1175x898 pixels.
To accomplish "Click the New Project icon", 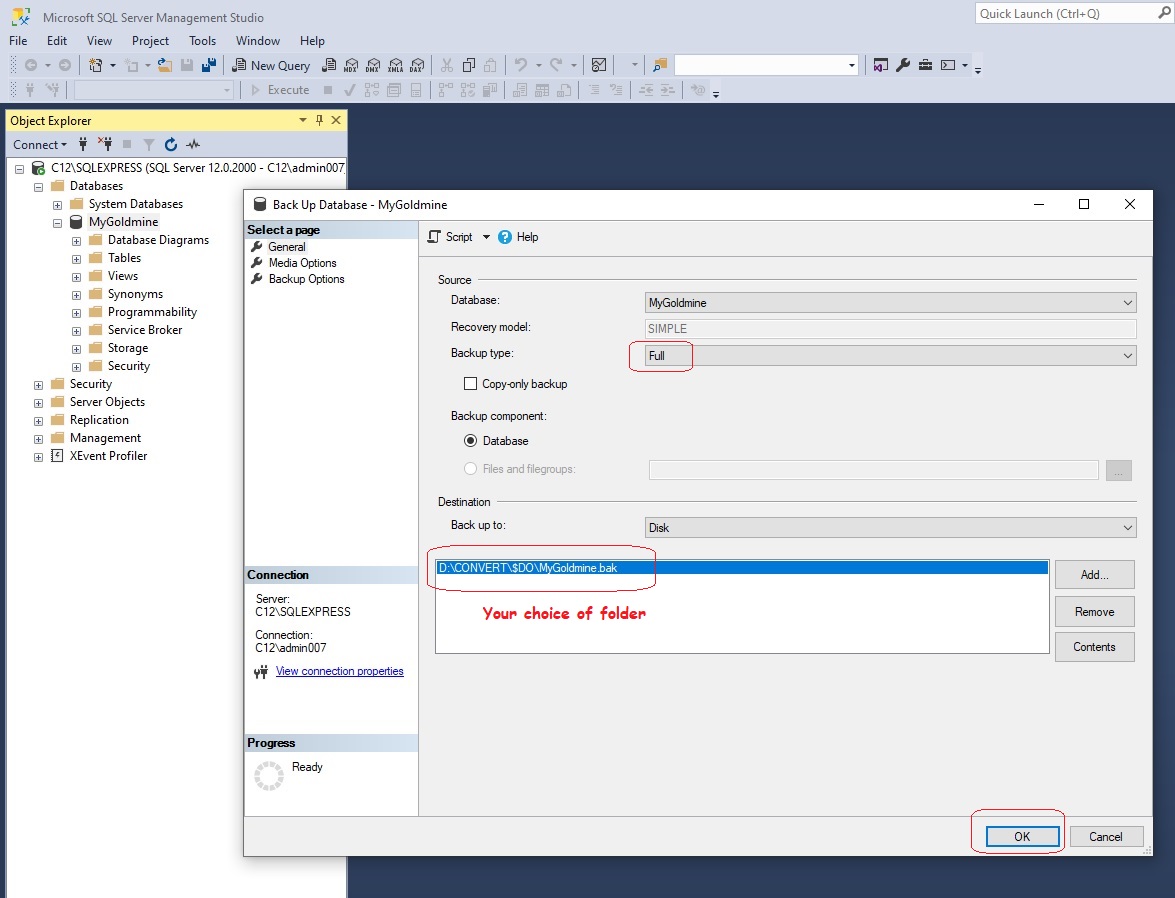I will point(95,65).
